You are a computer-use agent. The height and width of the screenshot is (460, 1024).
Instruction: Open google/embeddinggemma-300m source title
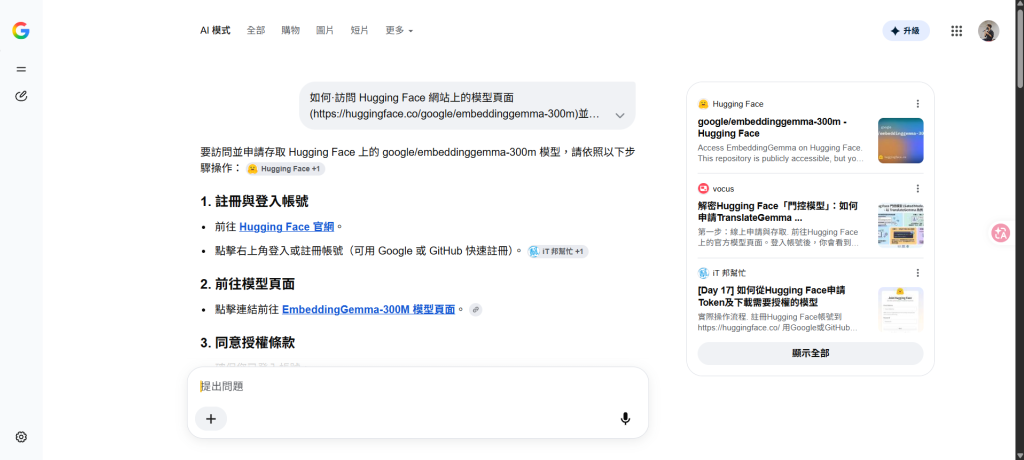pyautogui.click(x=773, y=127)
